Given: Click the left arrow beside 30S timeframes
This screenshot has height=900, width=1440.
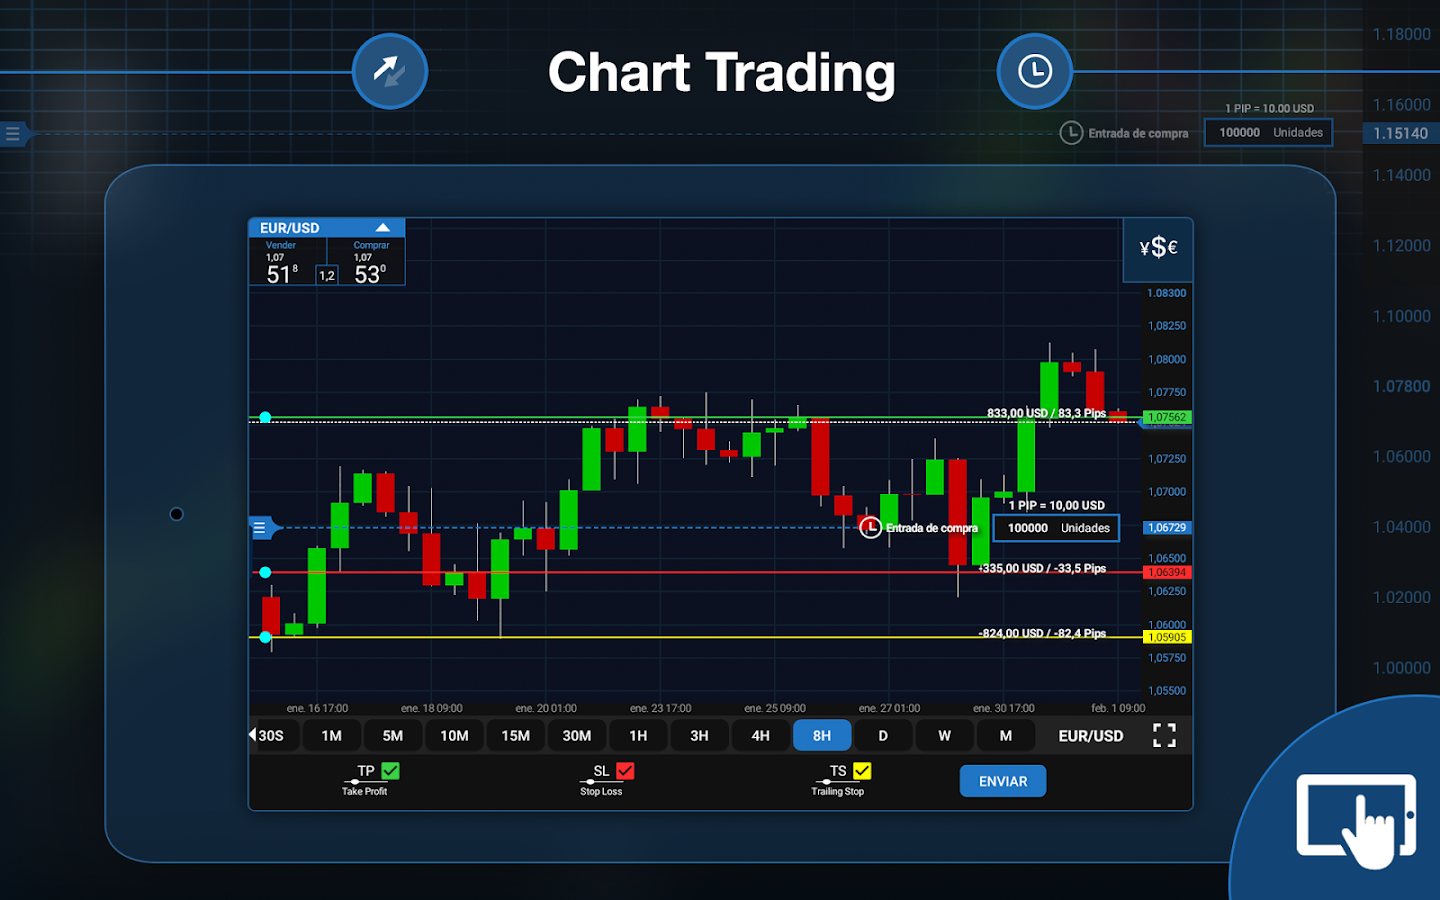Looking at the screenshot, I should (253, 735).
